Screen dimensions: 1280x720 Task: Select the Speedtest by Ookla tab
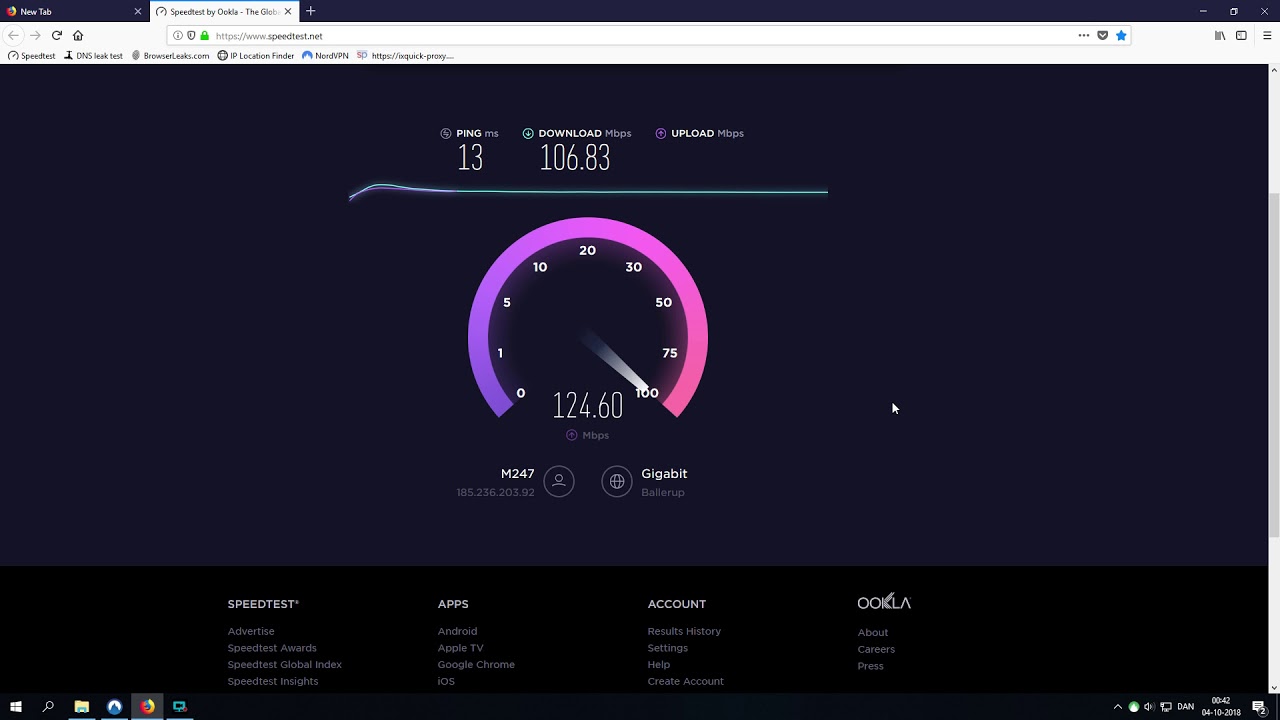pyautogui.click(x=224, y=12)
